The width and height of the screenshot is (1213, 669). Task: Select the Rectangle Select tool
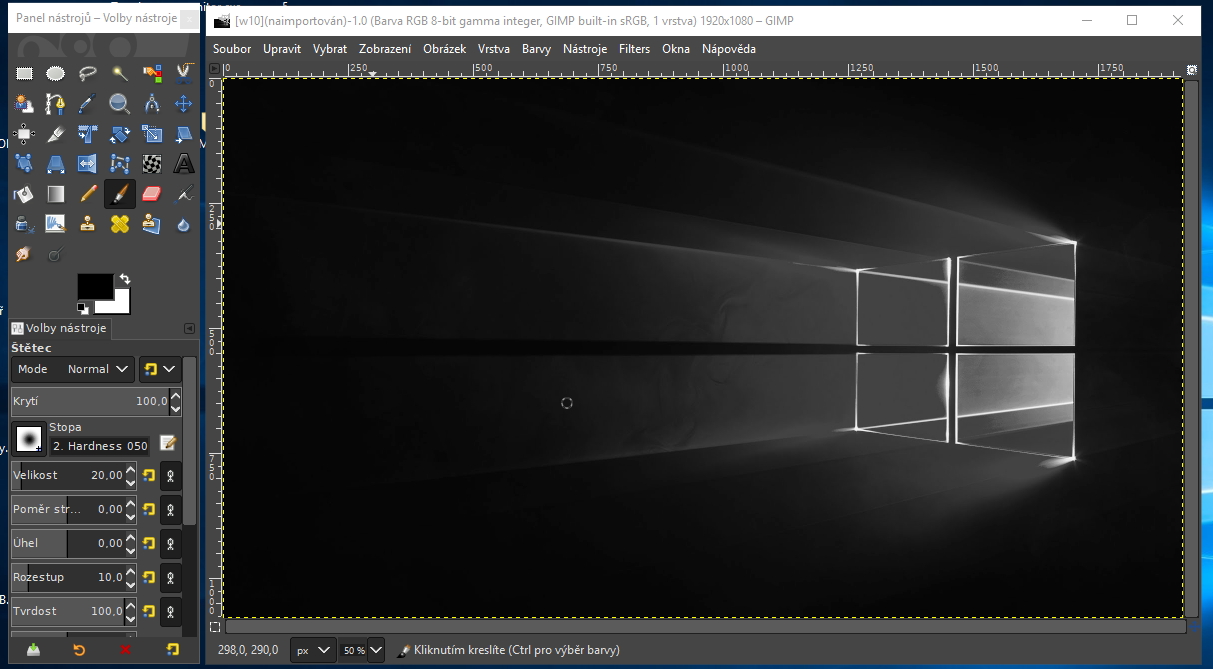click(24, 73)
